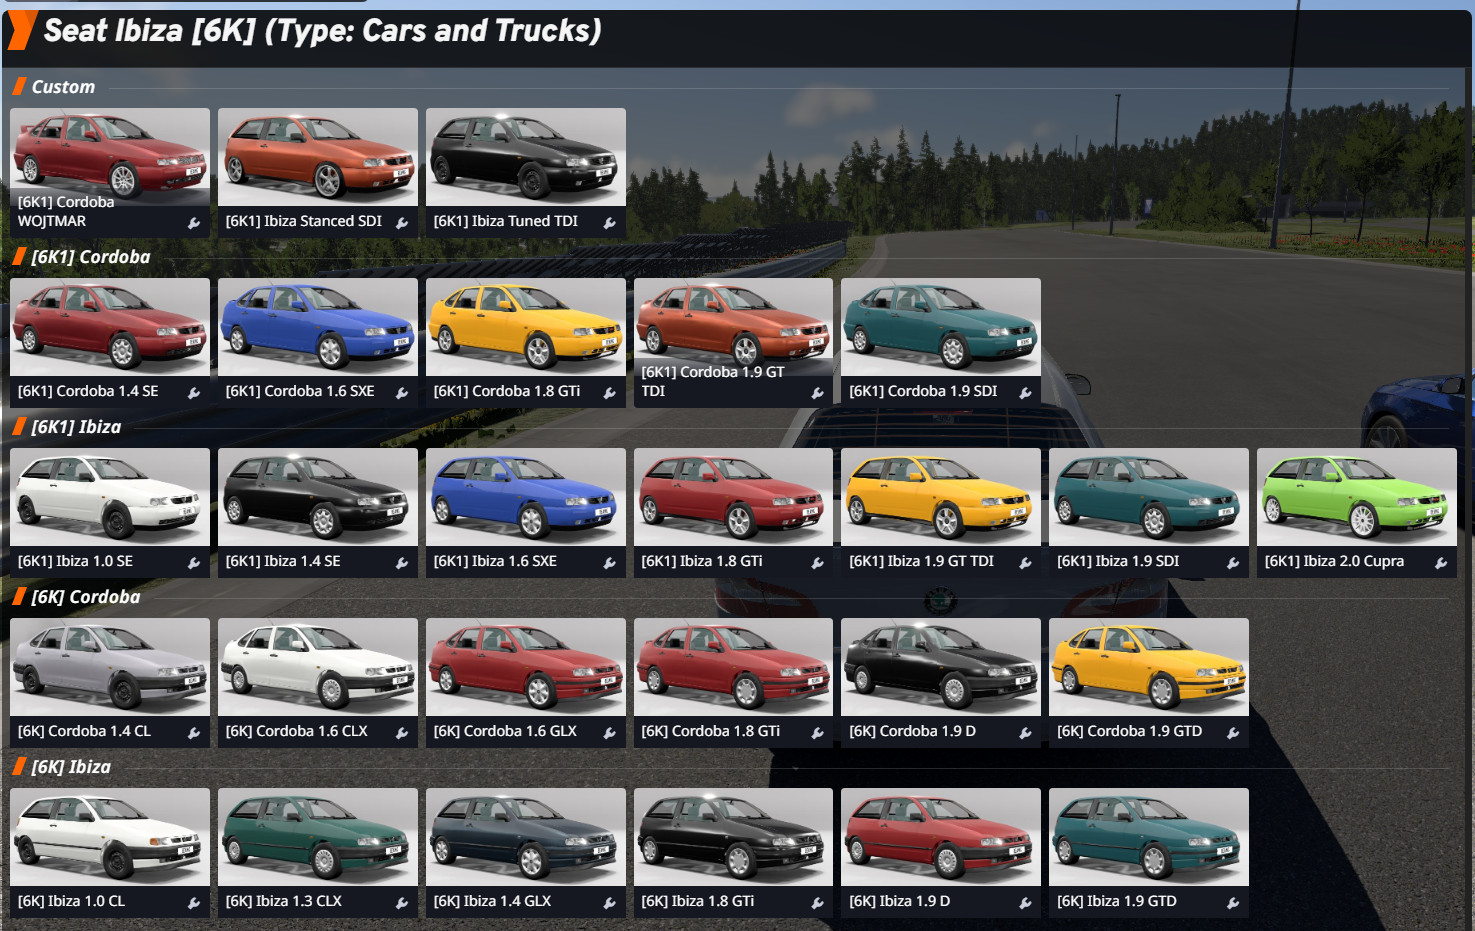This screenshot has height=931, width=1475.
Task: Pick the [6K1] Ibiza Stanced SDI car image
Action: point(318,157)
